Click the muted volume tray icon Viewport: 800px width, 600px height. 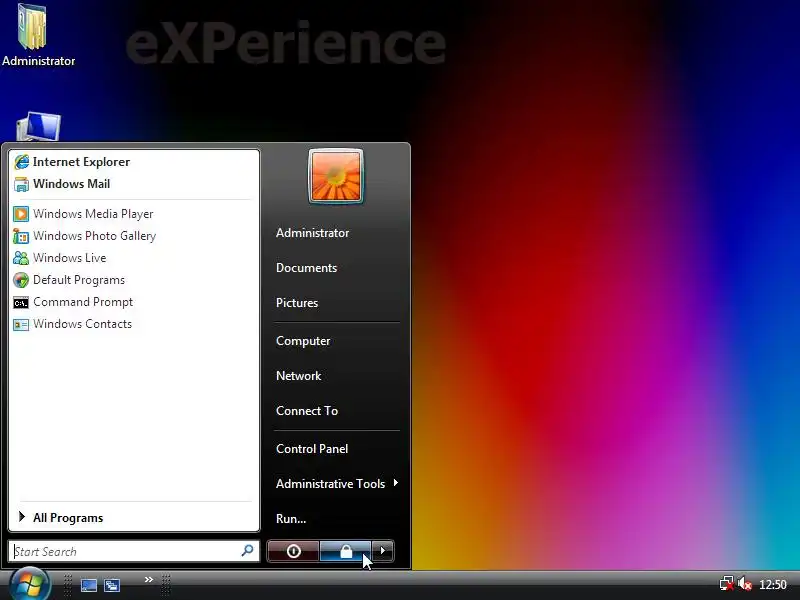[745, 583]
